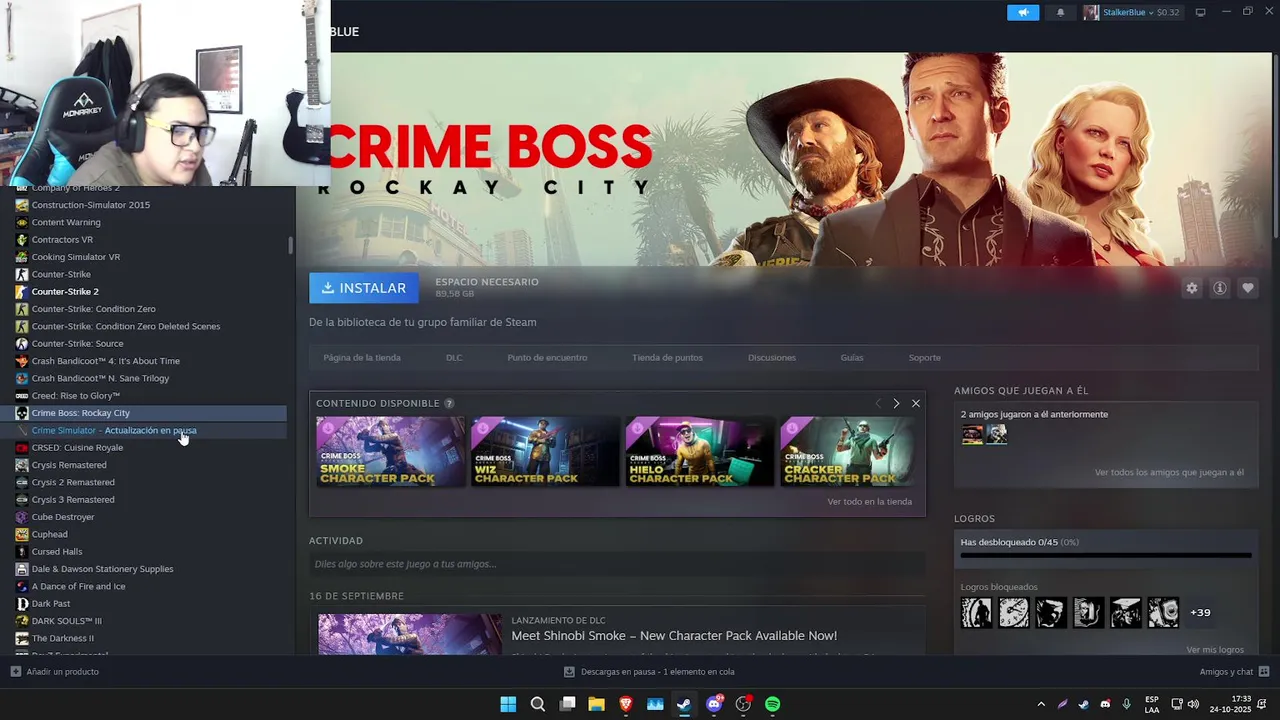Select Cooking Simulator VR game
The image size is (1280, 720).
pos(76,257)
